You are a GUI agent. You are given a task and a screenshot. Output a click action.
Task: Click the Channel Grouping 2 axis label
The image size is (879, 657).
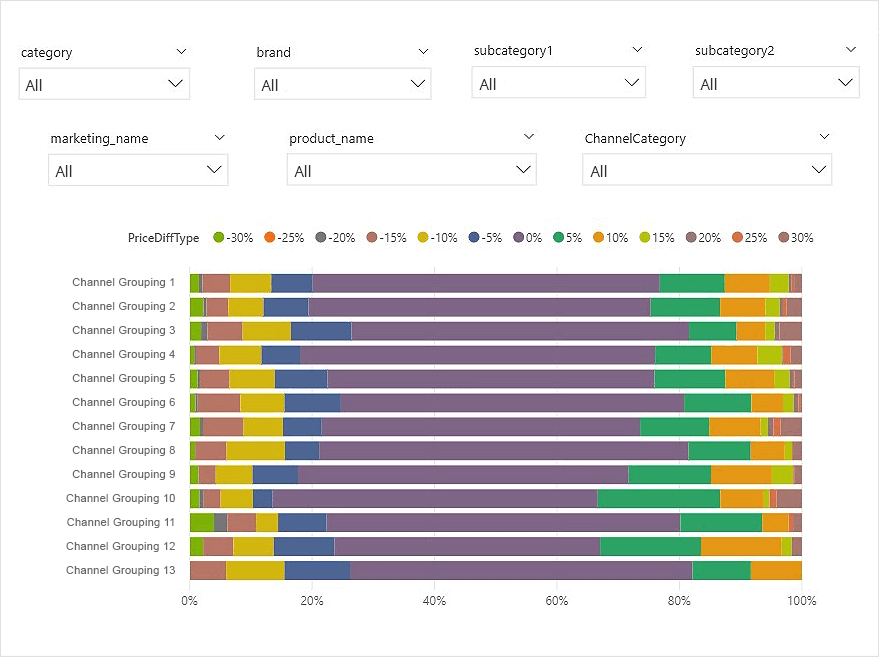[x=123, y=306]
